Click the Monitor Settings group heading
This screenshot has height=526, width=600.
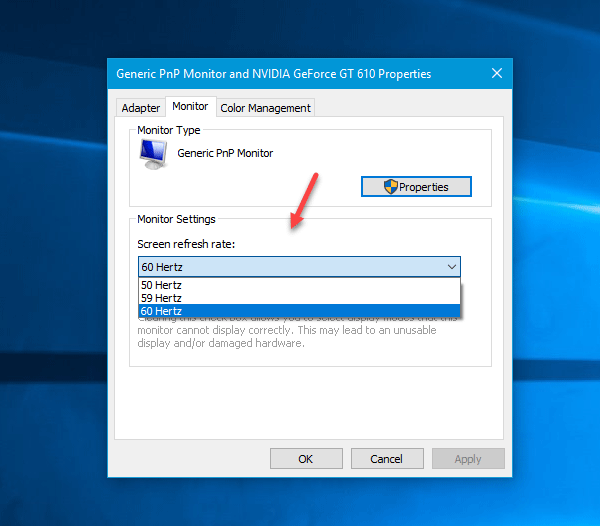(175, 219)
